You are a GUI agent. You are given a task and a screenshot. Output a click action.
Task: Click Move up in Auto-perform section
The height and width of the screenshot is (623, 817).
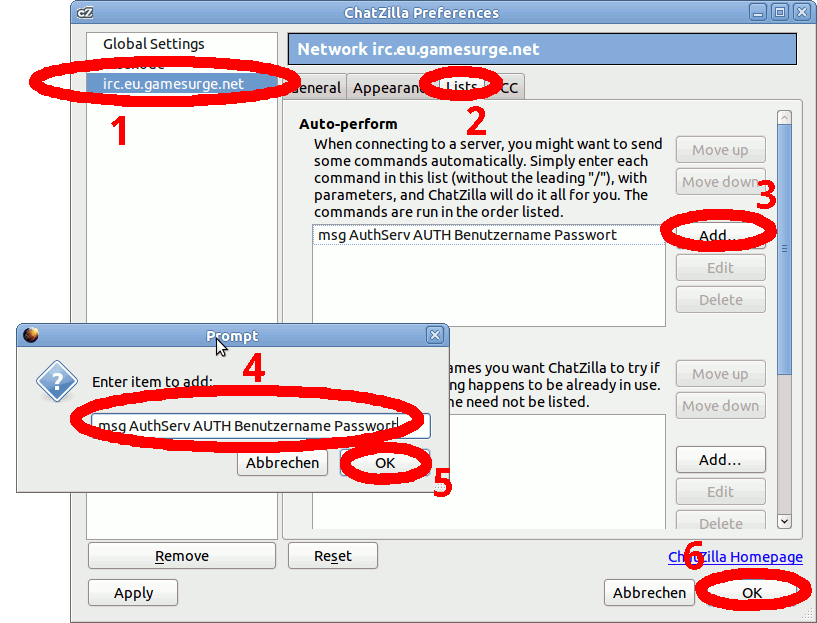[x=721, y=150]
